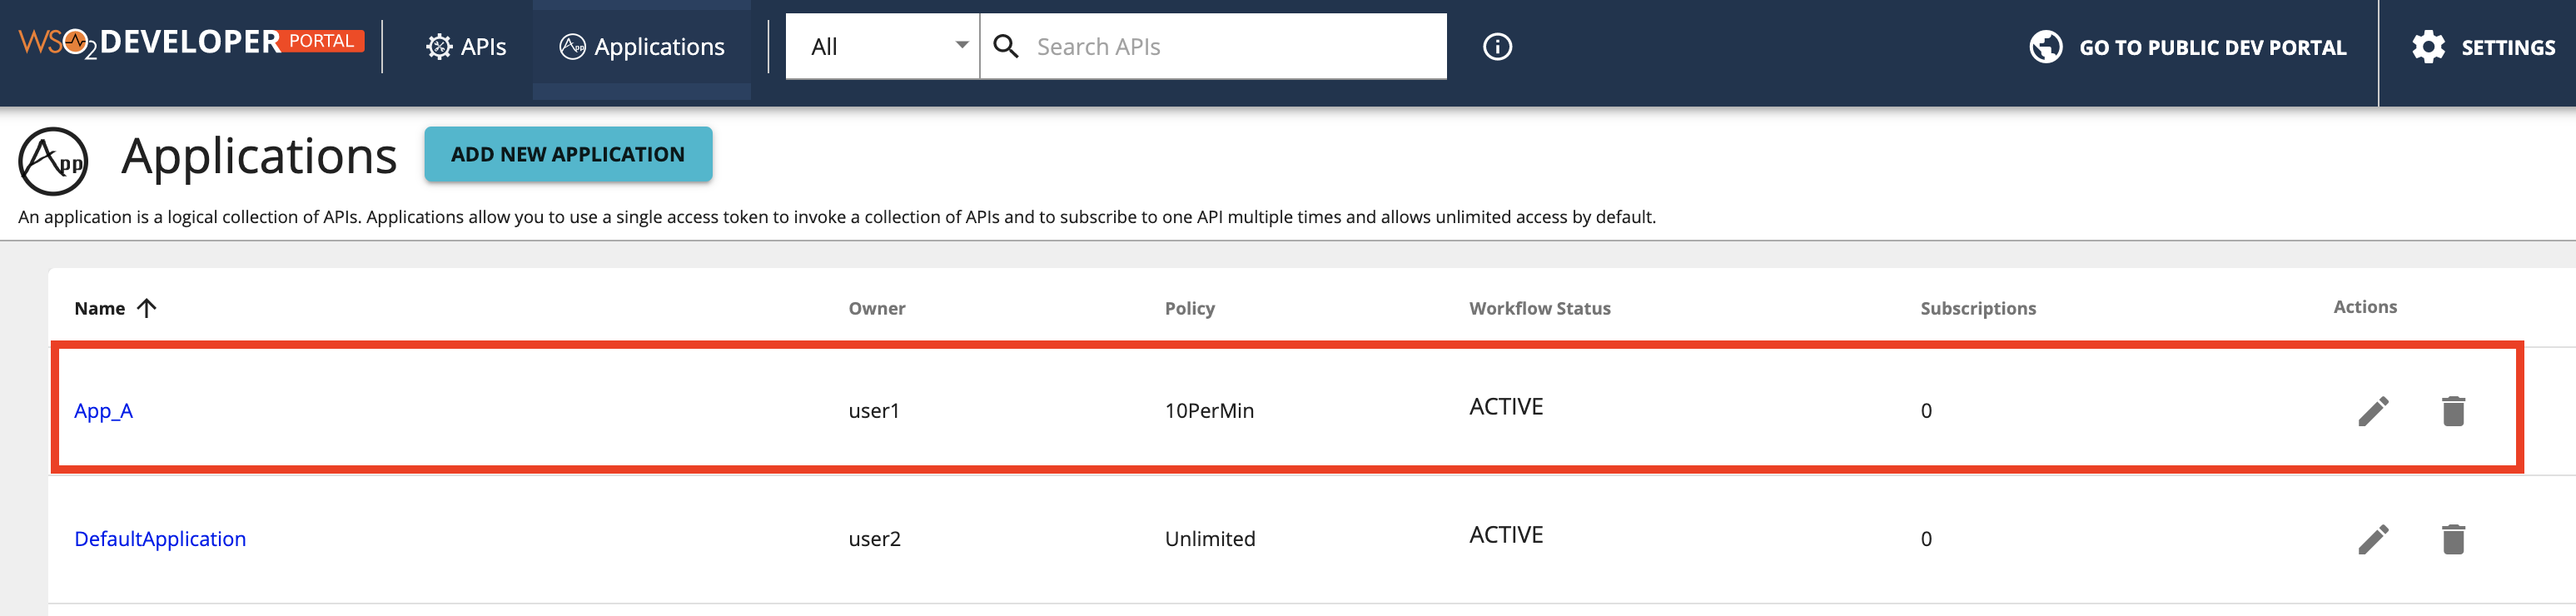
Task: Click the Owner column header
Action: click(x=876, y=308)
